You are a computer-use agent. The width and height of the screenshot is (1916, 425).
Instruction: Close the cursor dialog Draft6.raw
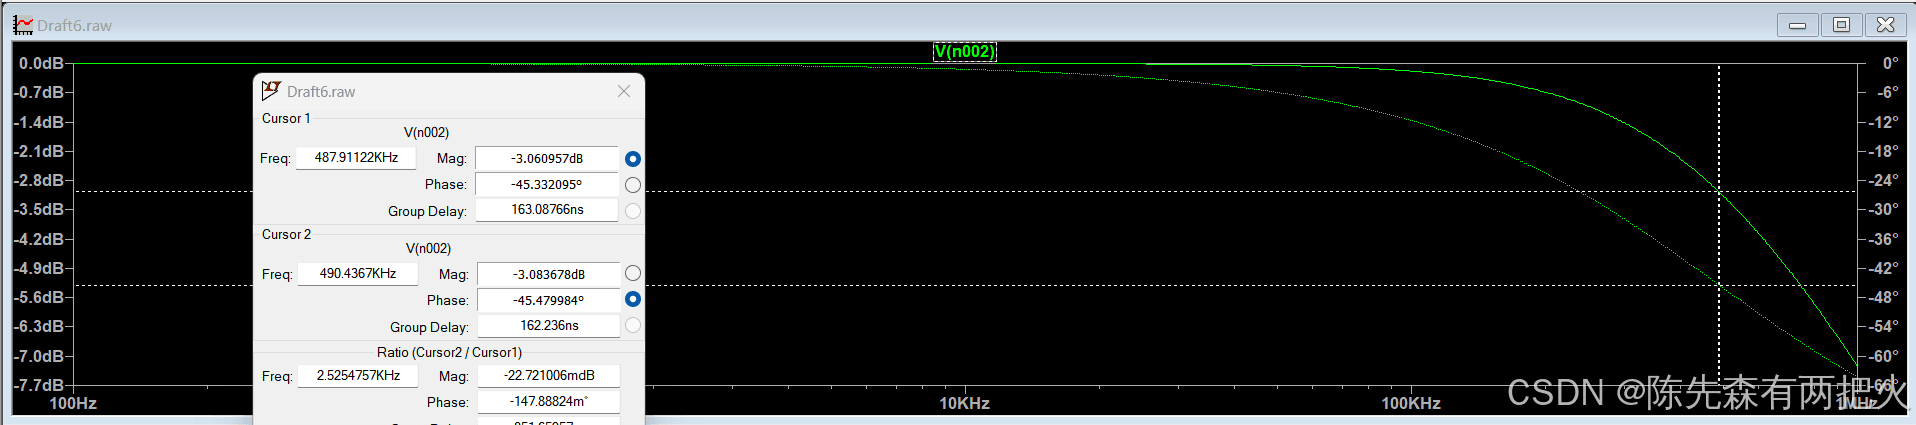[624, 91]
